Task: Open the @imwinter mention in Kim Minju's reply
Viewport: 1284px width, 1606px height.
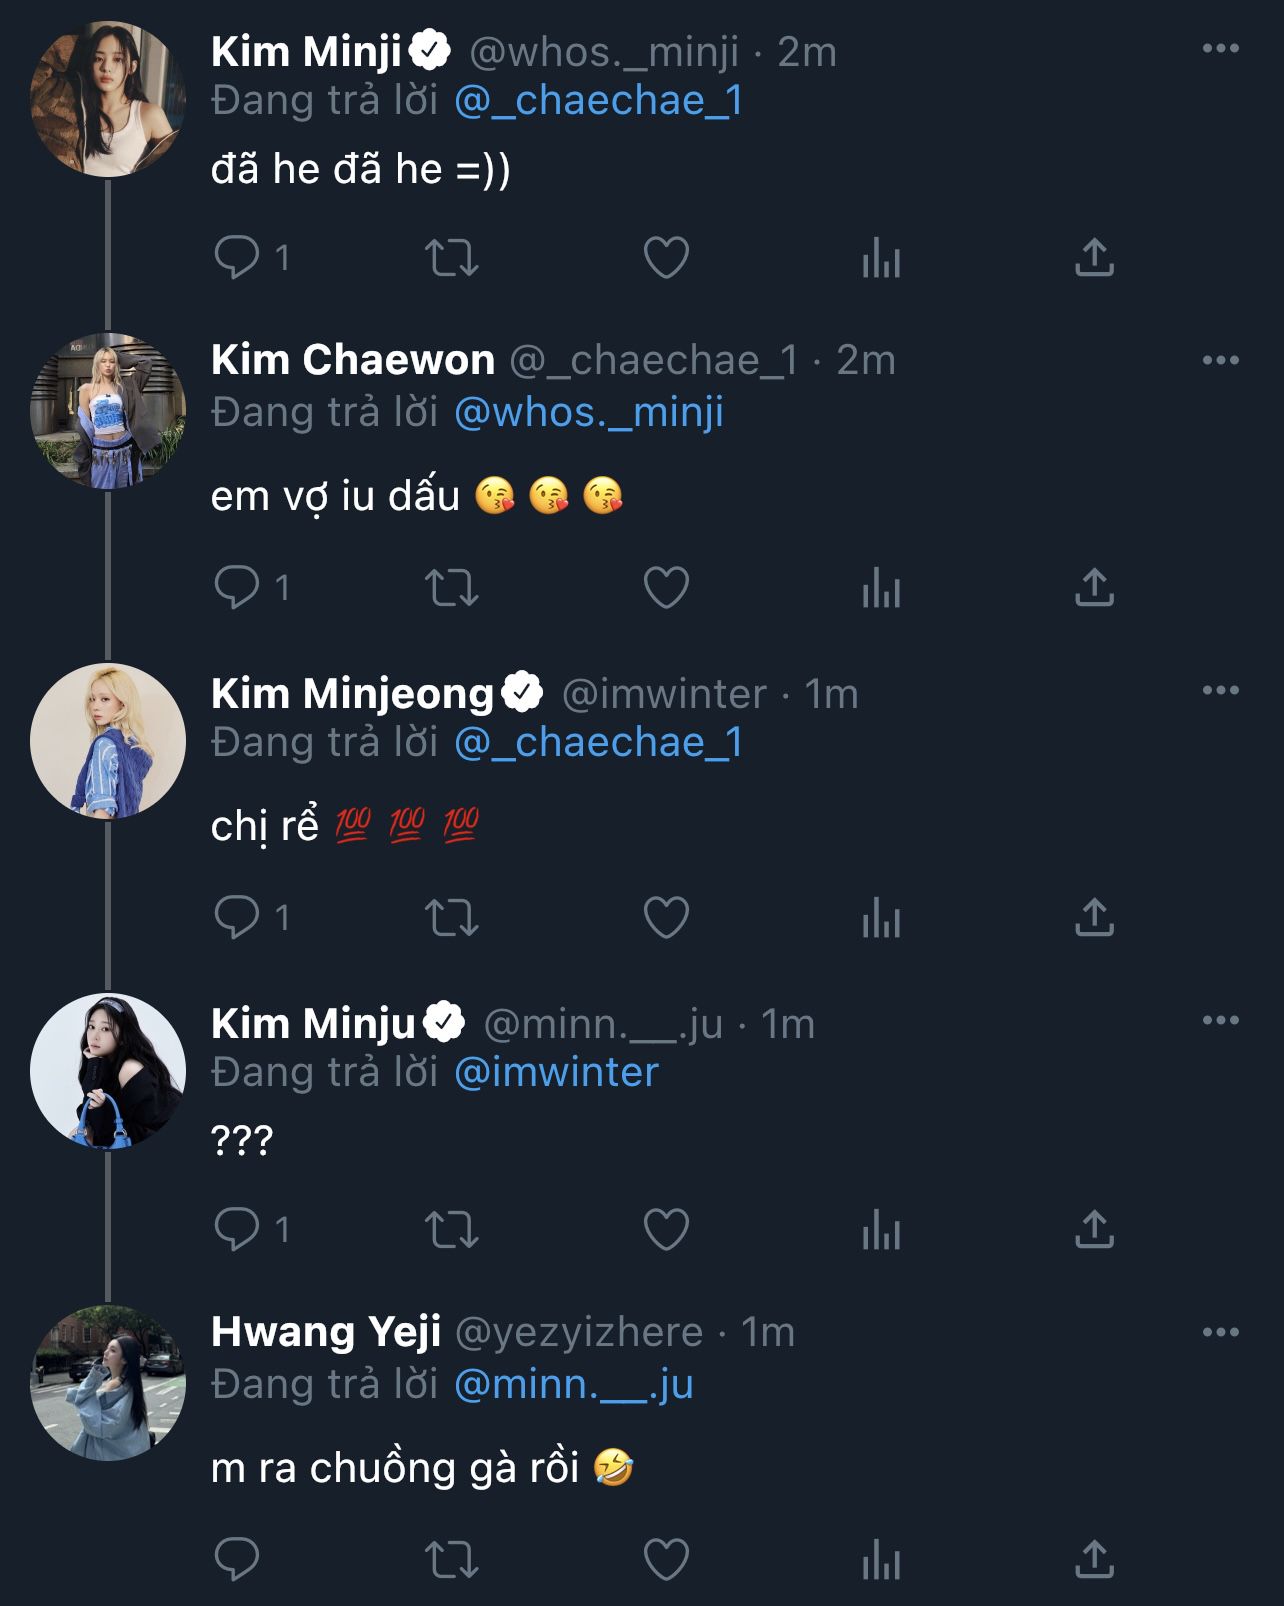Action: 556,1072
